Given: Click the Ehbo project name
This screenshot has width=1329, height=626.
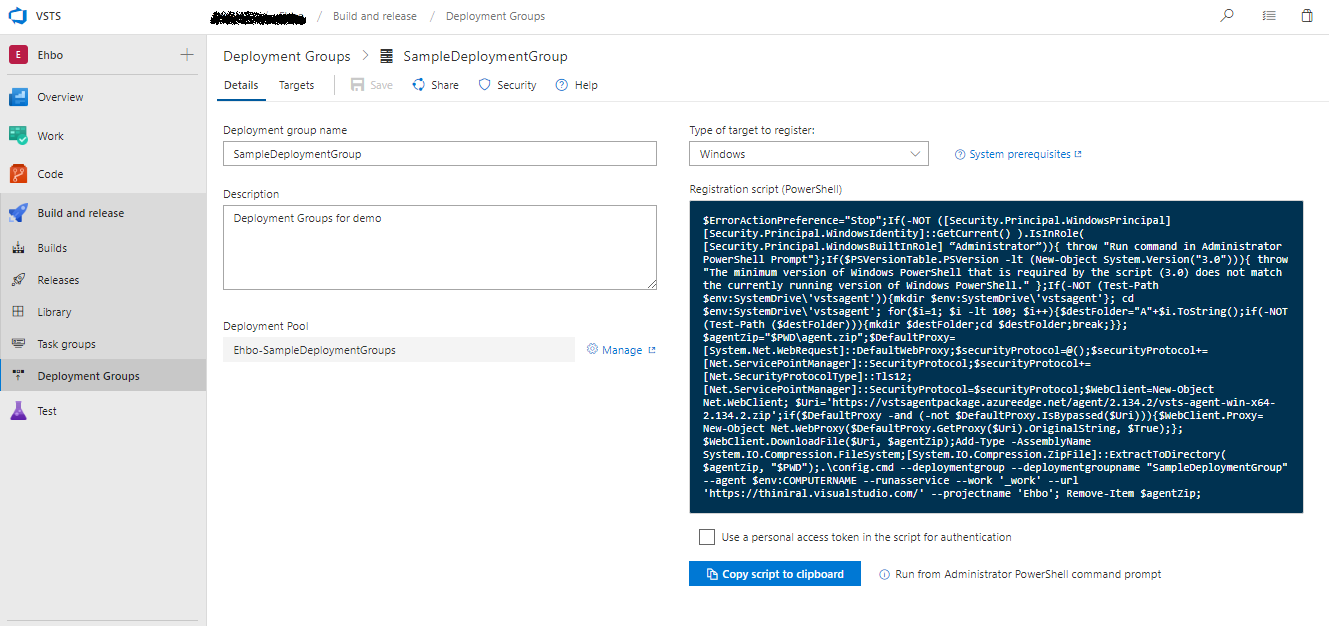Looking at the screenshot, I should [x=50, y=55].
